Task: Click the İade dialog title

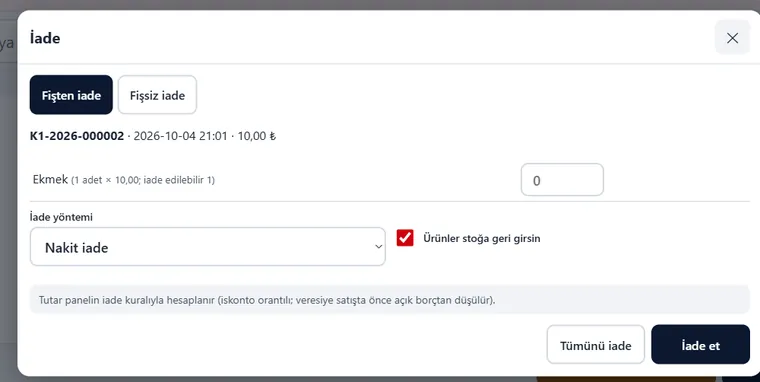Action: pos(45,38)
